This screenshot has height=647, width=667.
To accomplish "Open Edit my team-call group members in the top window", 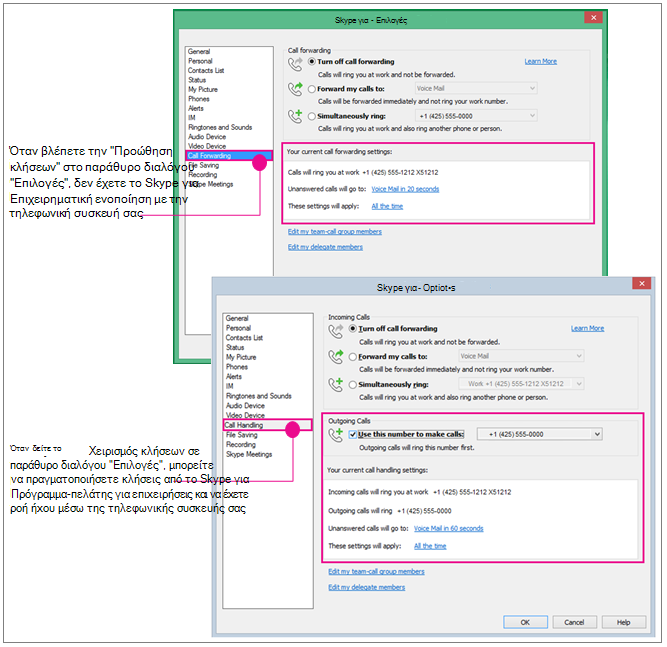I will [x=334, y=231].
